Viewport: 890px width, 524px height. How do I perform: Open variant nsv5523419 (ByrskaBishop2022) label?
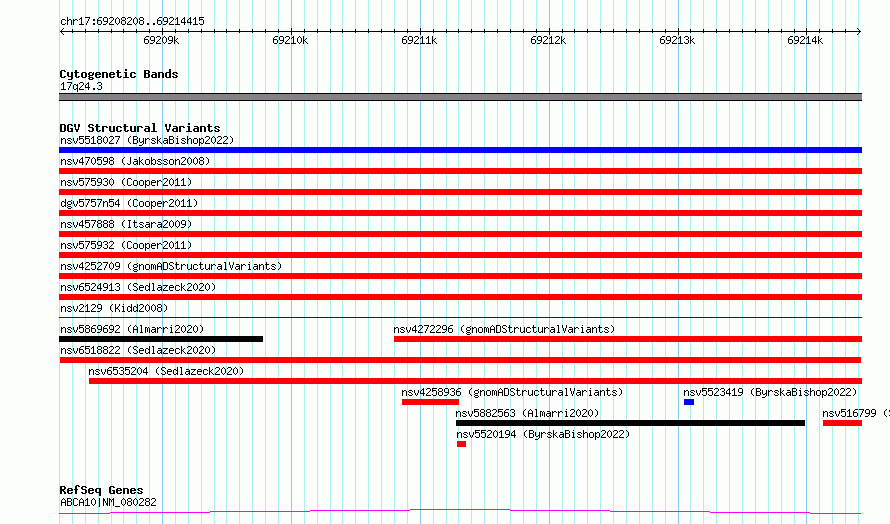pyautogui.click(x=770, y=392)
